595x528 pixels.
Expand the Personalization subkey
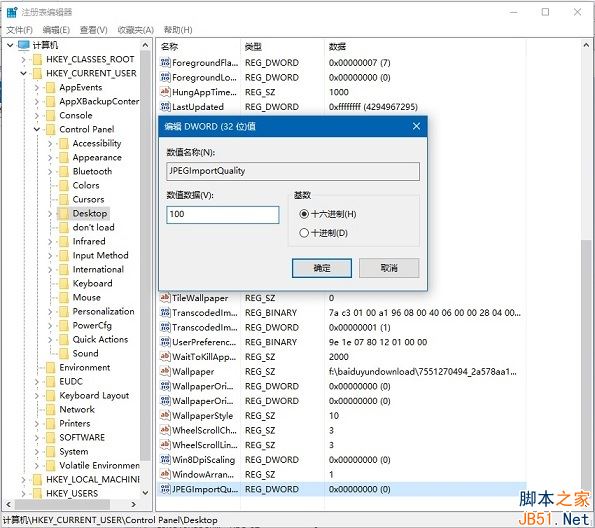click(x=50, y=312)
